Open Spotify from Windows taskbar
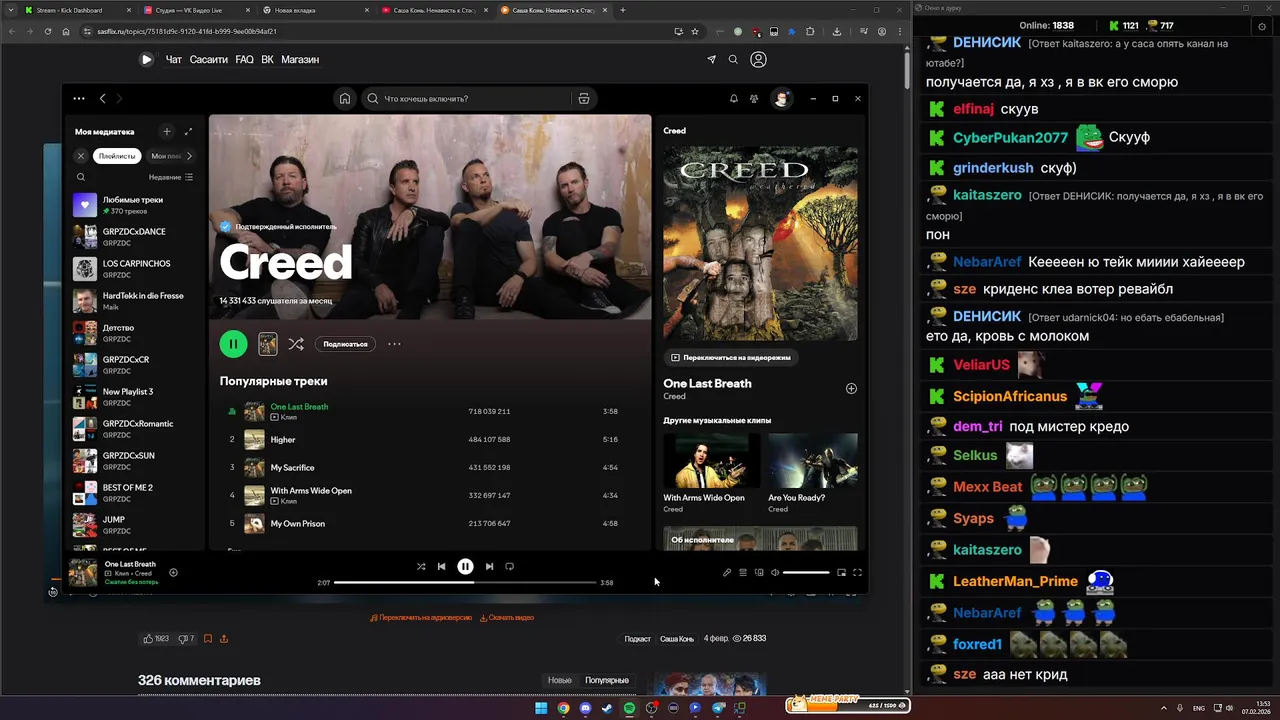Viewport: 1280px width, 720px height. pos(629,708)
